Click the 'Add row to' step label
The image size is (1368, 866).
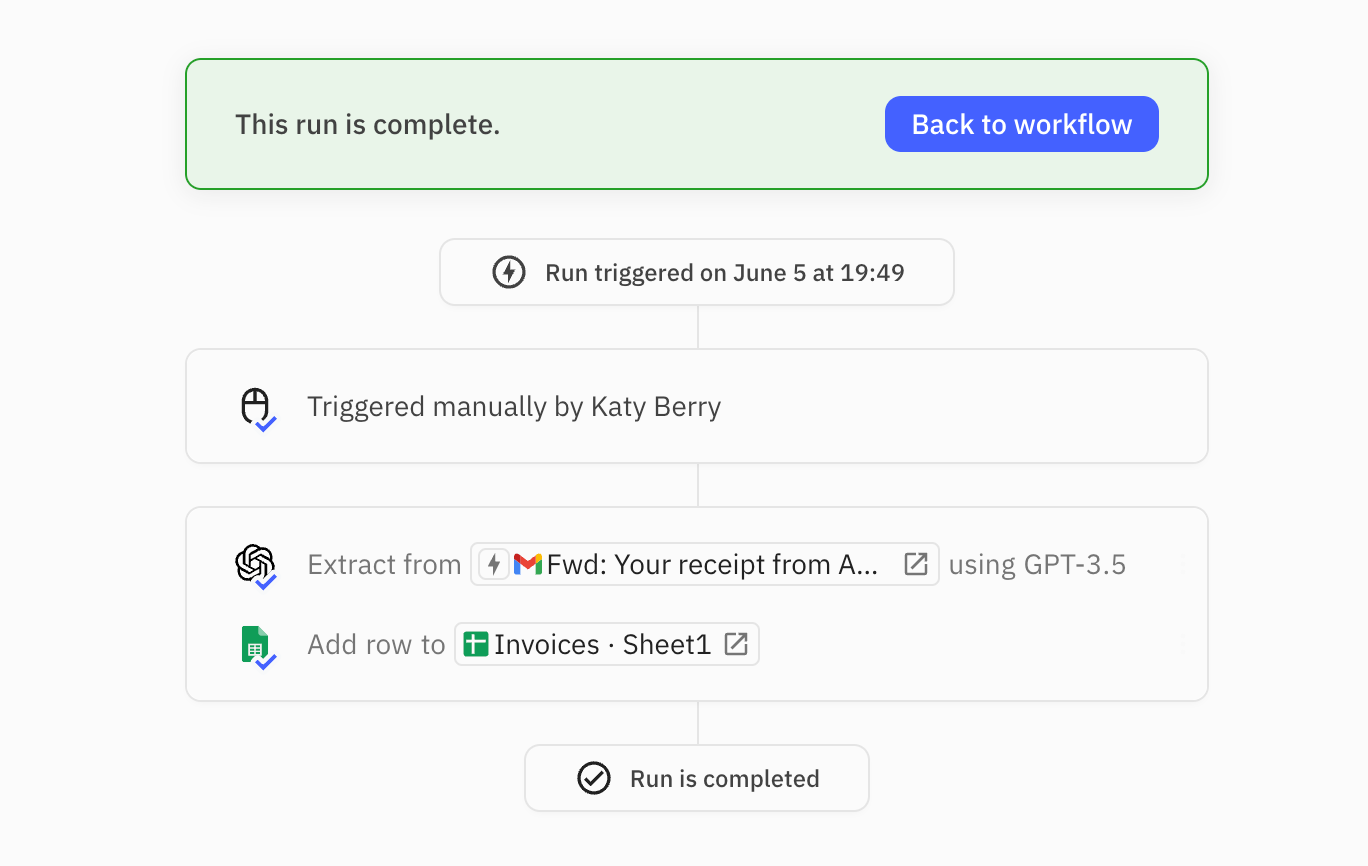point(376,644)
